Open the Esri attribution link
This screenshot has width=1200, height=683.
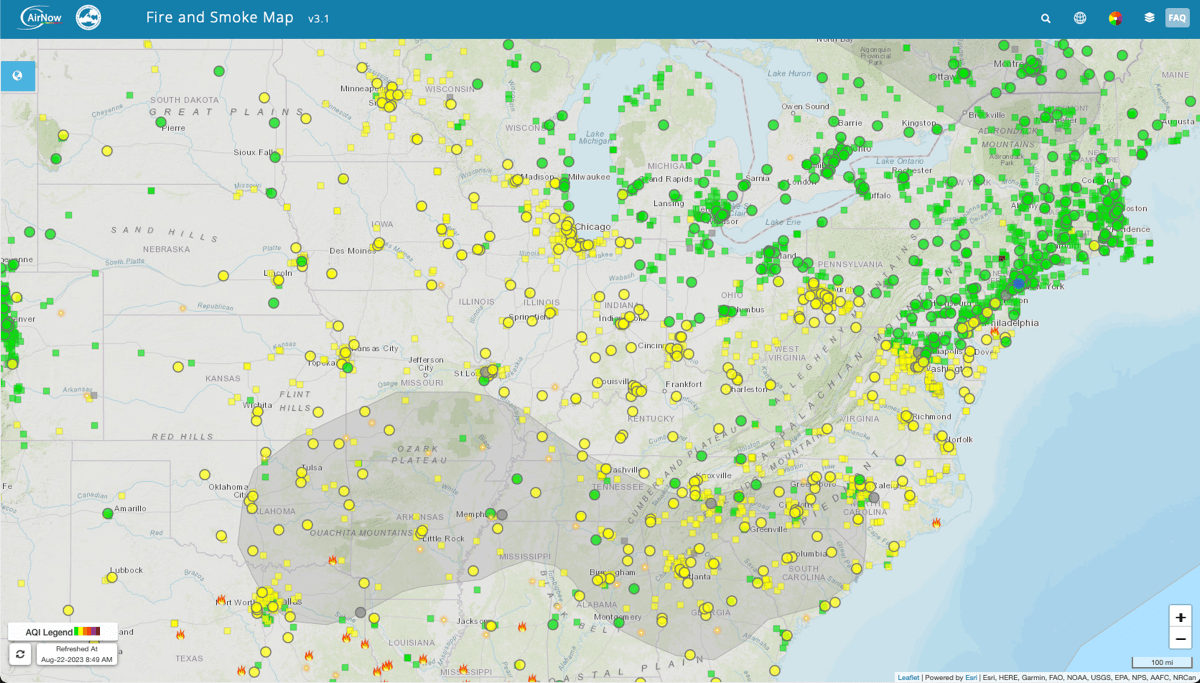(x=971, y=678)
